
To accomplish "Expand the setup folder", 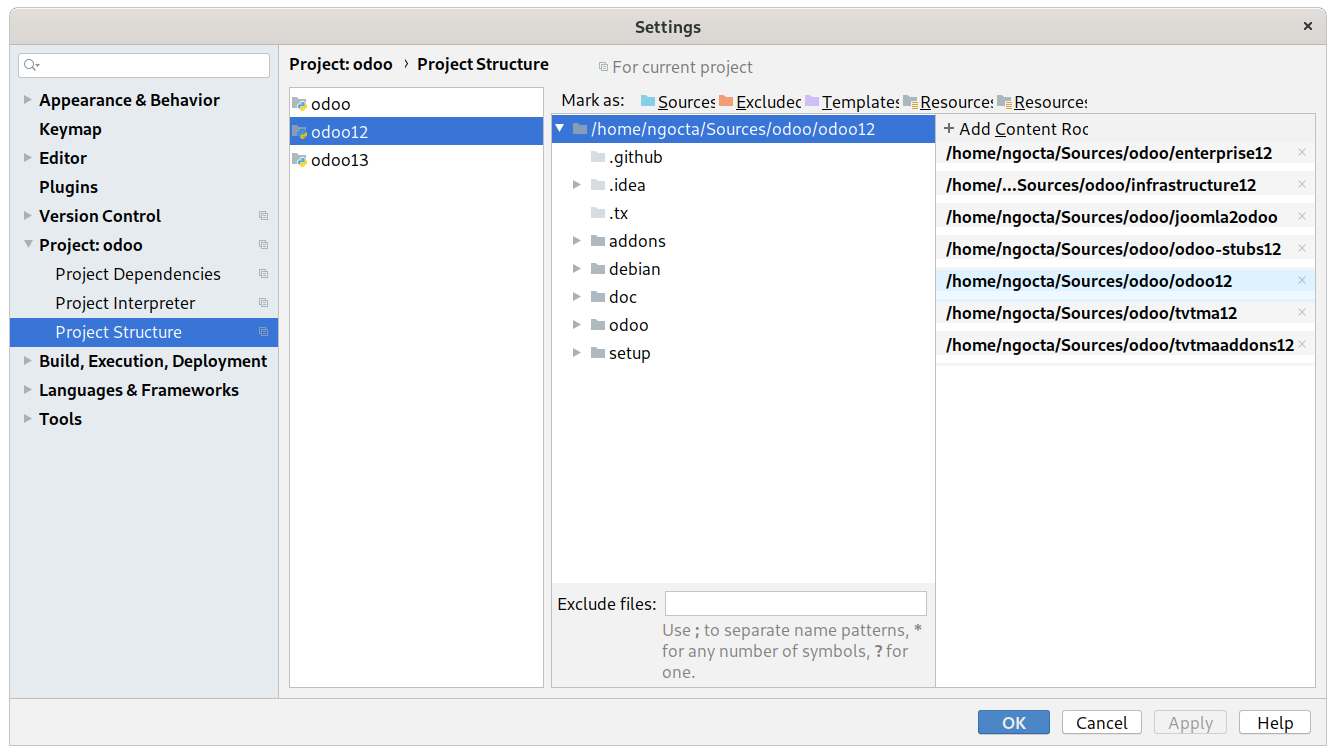I will [577, 353].
